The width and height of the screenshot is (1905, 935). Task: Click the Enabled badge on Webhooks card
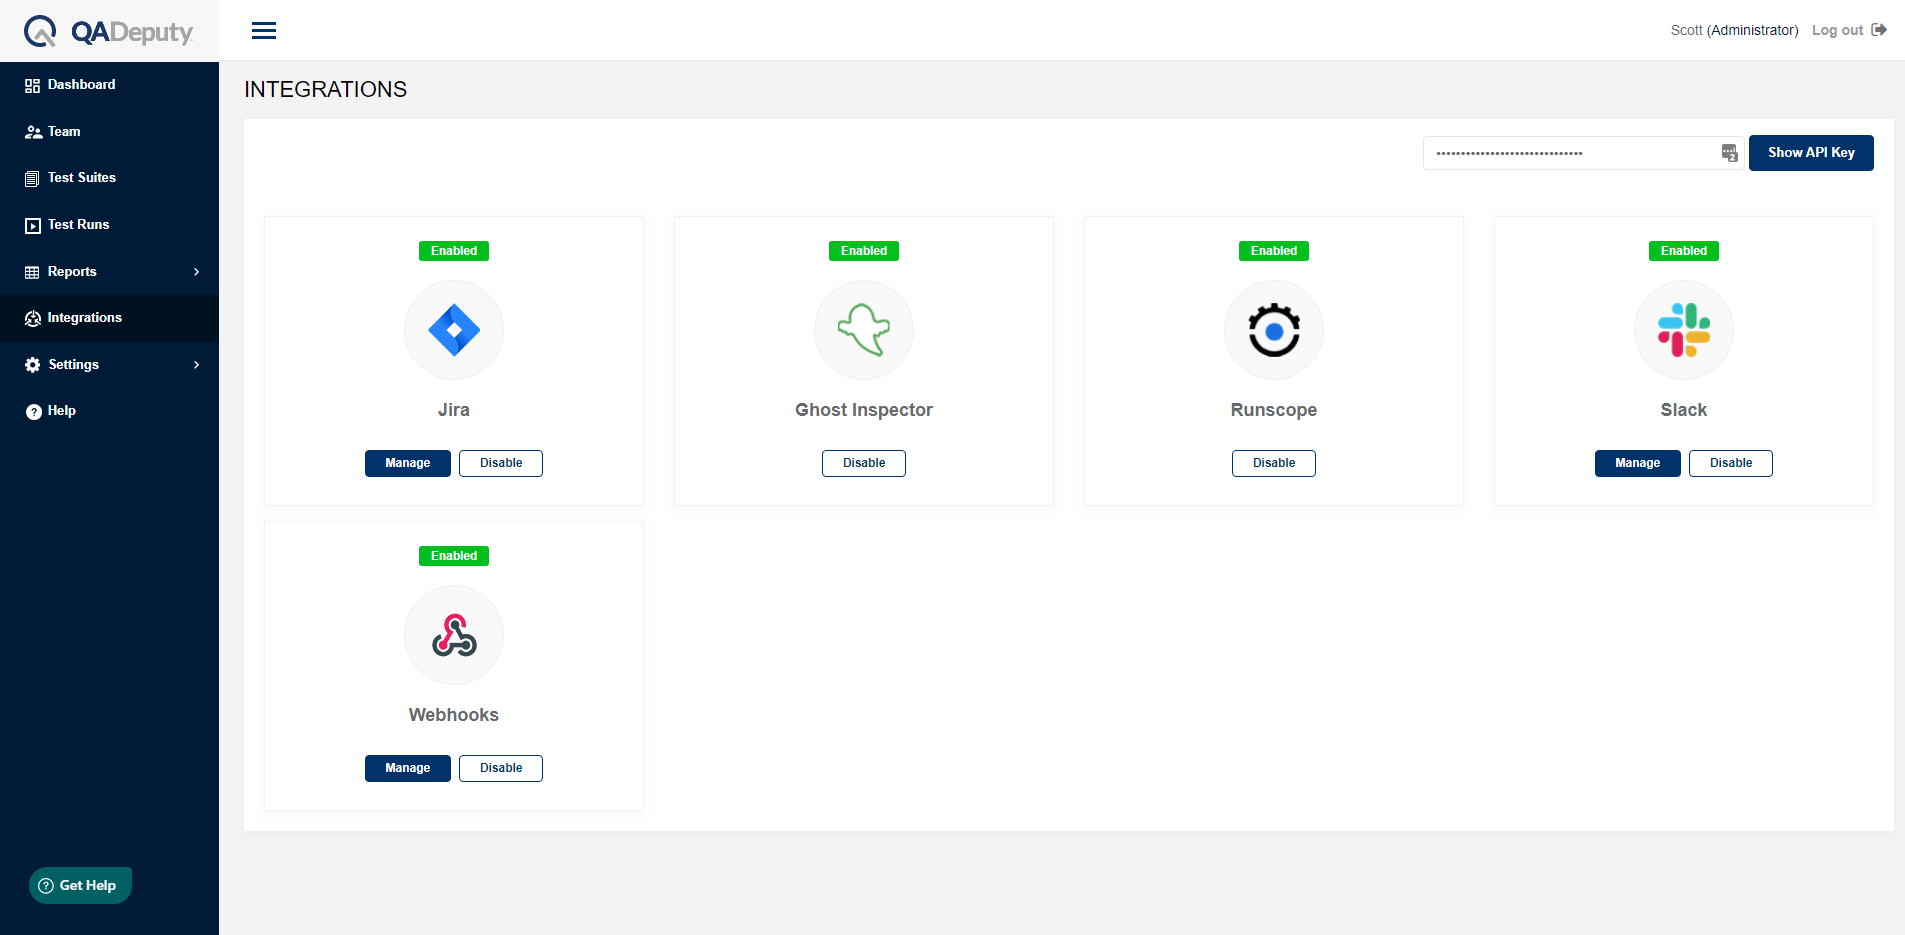pyautogui.click(x=454, y=556)
